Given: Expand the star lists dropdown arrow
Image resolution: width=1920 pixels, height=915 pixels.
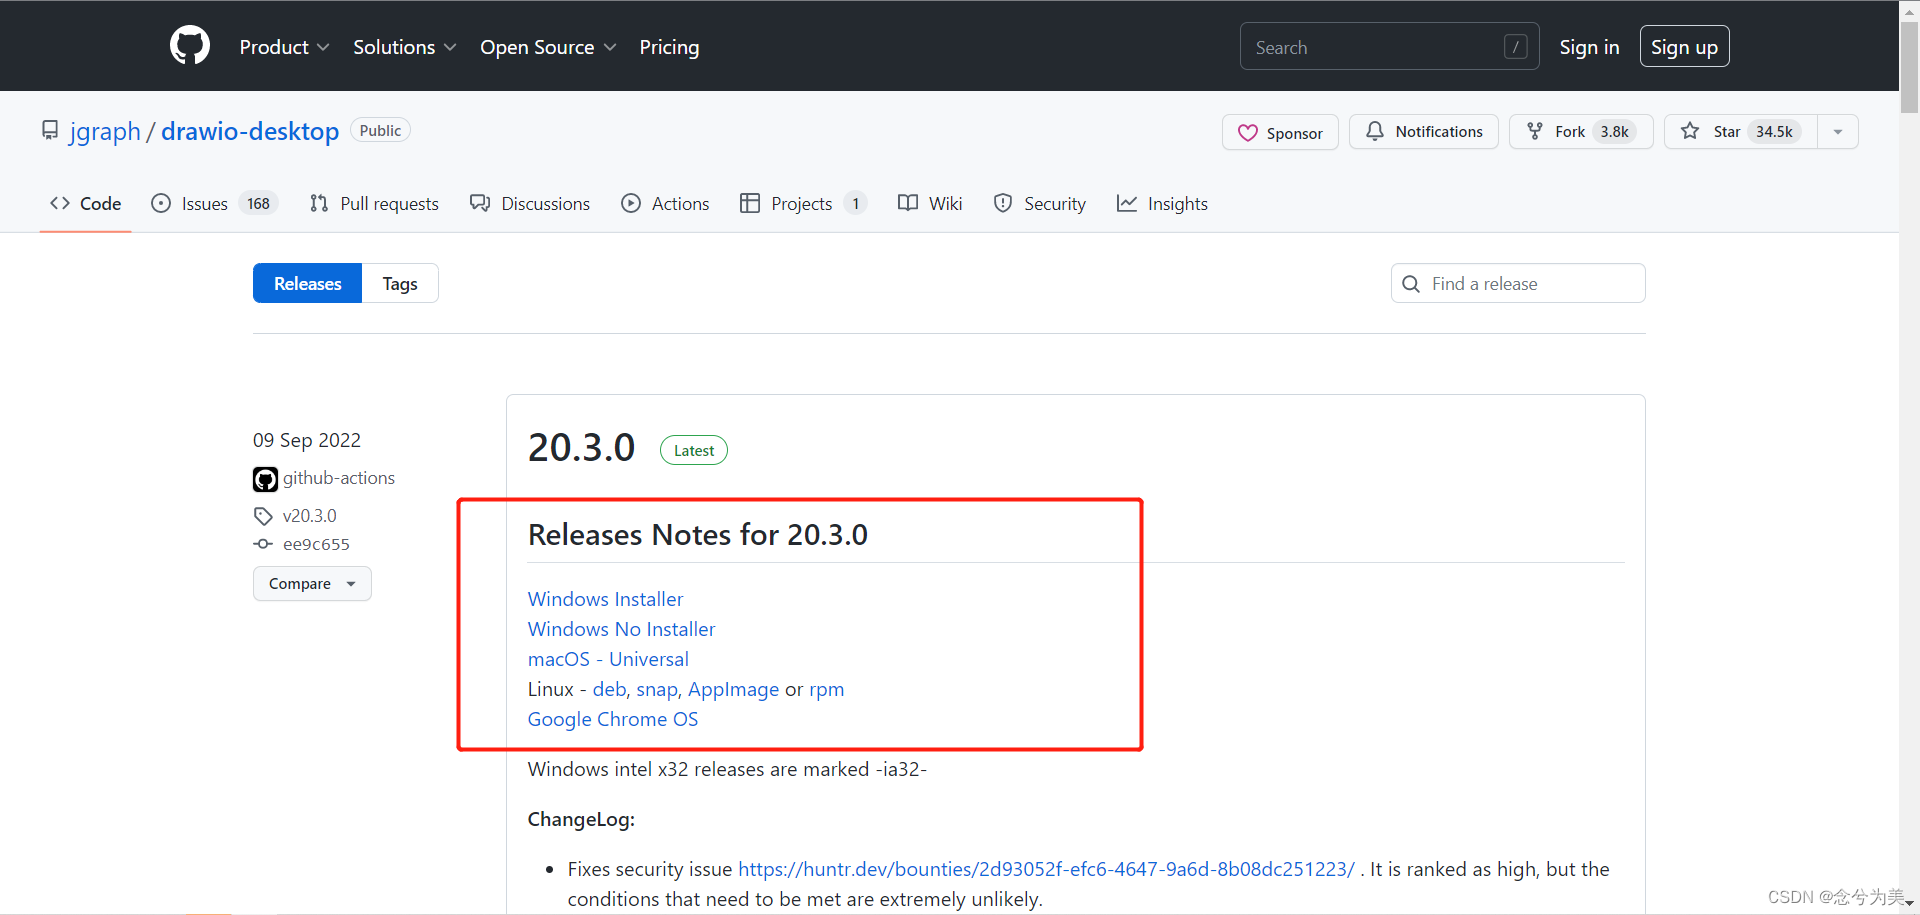Looking at the screenshot, I should (x=1838, y=132).
